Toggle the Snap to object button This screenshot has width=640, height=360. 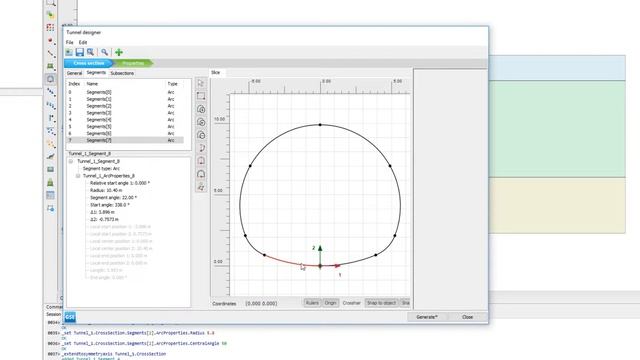pyautogui.click(x=381, y=303)
